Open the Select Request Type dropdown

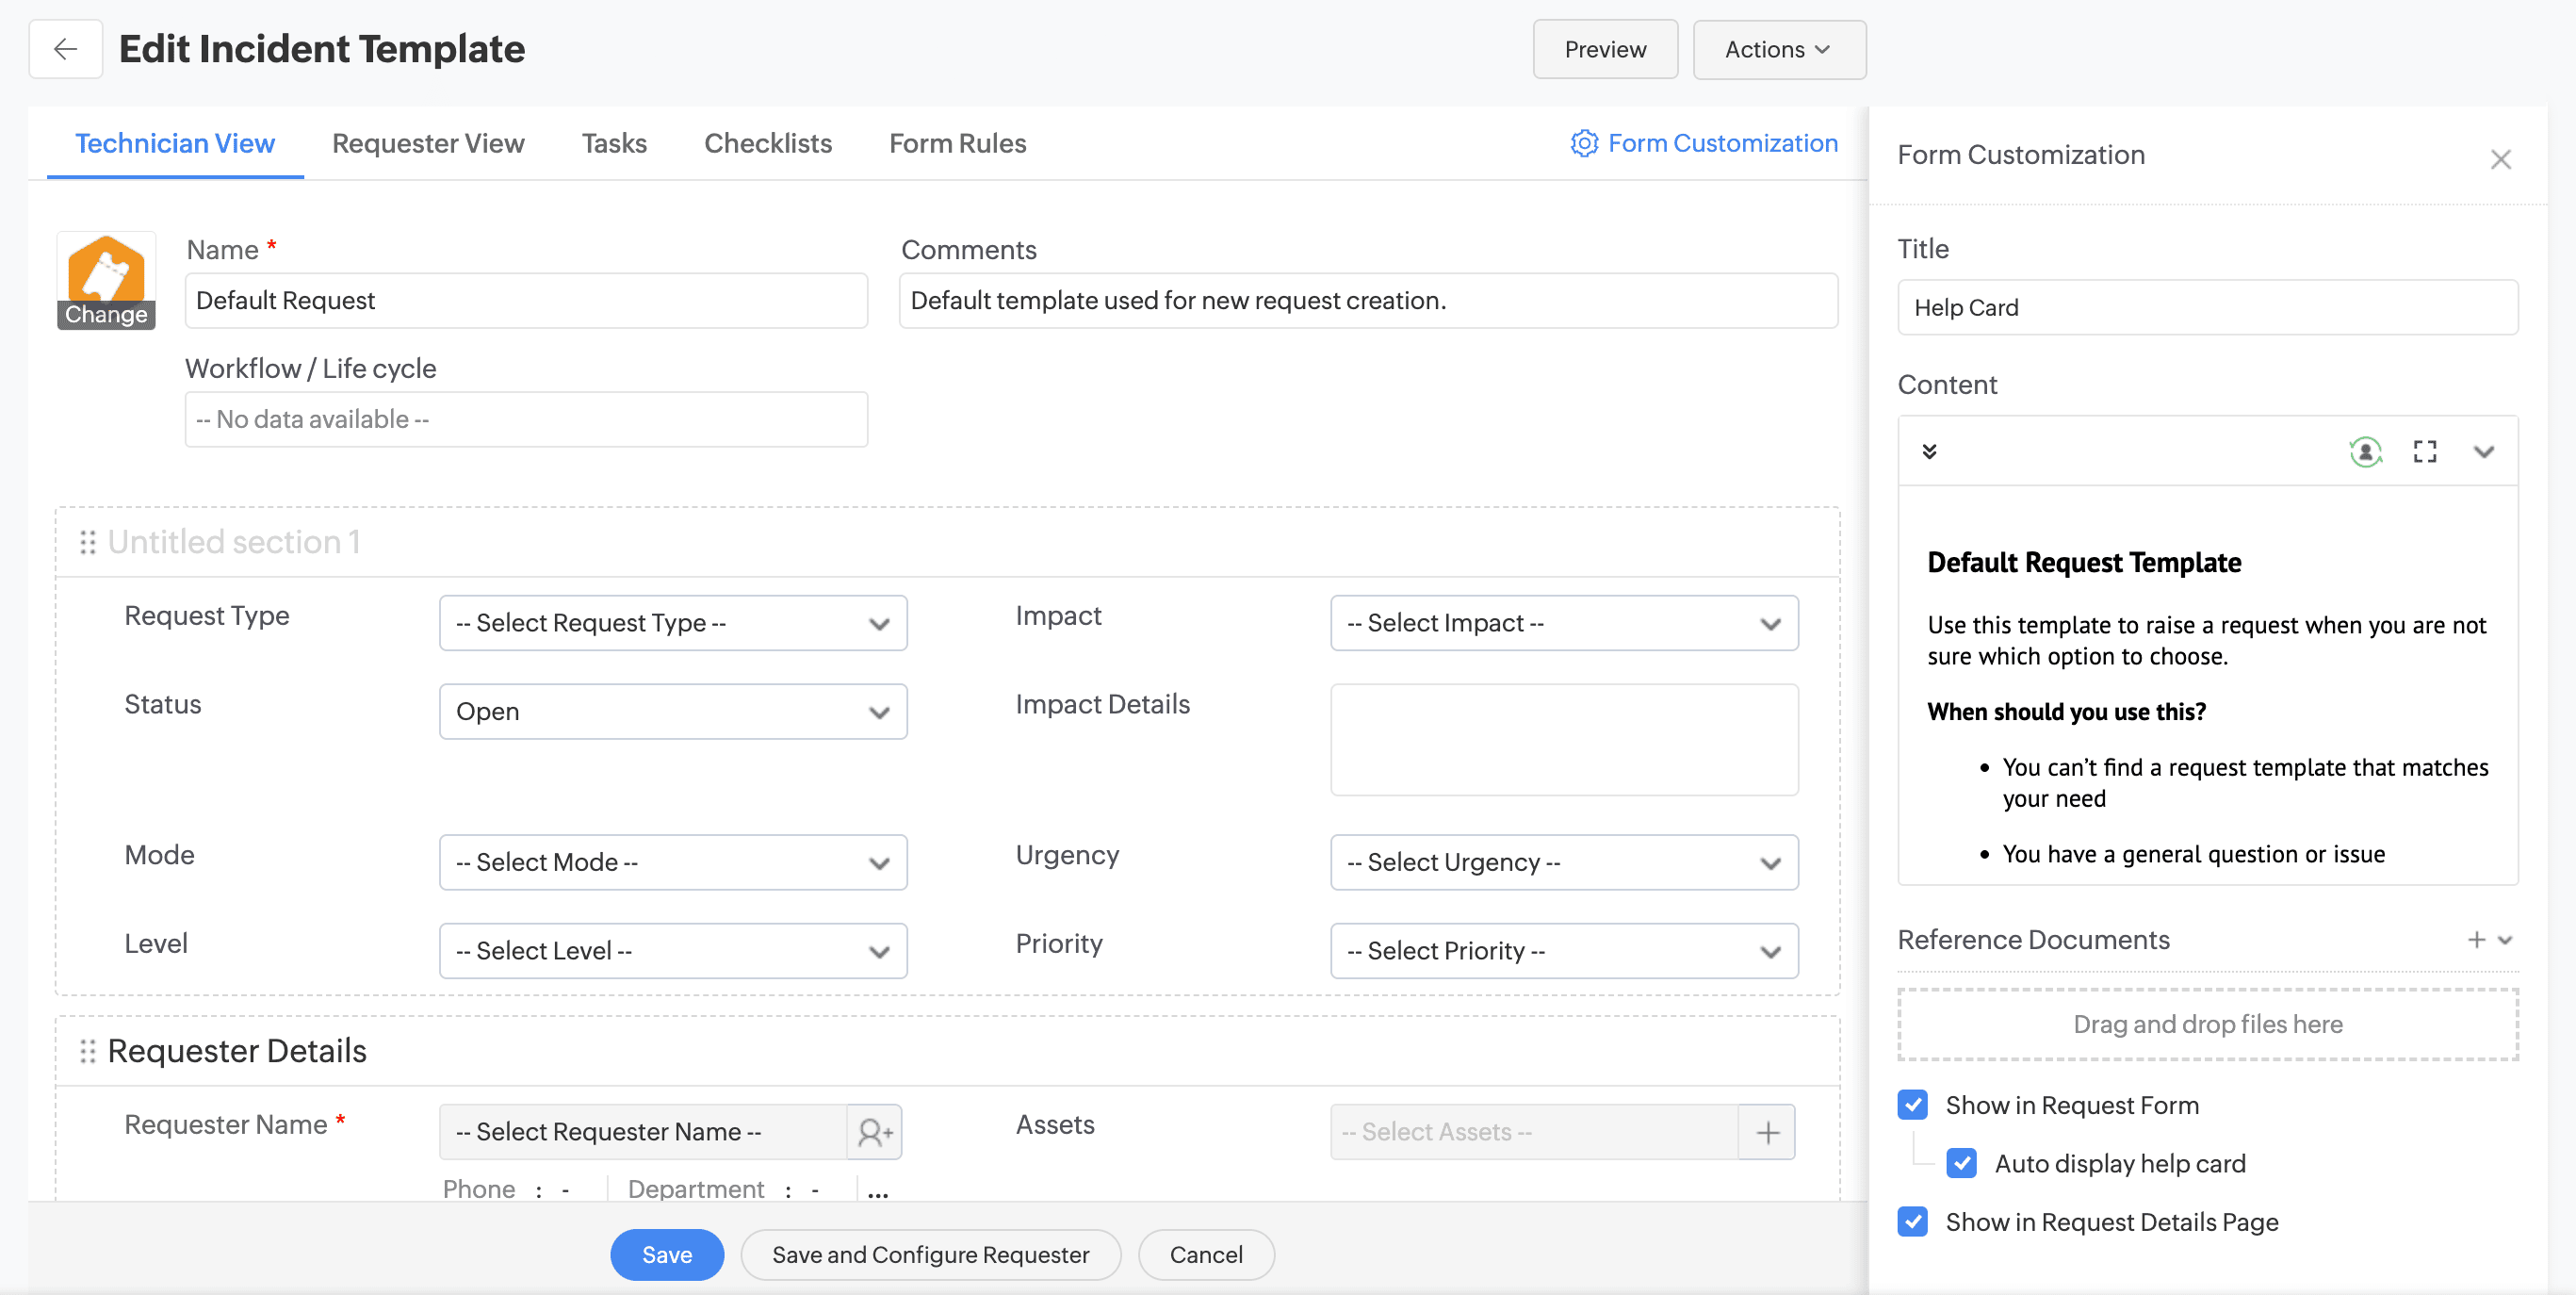click(x=673, y=623)
